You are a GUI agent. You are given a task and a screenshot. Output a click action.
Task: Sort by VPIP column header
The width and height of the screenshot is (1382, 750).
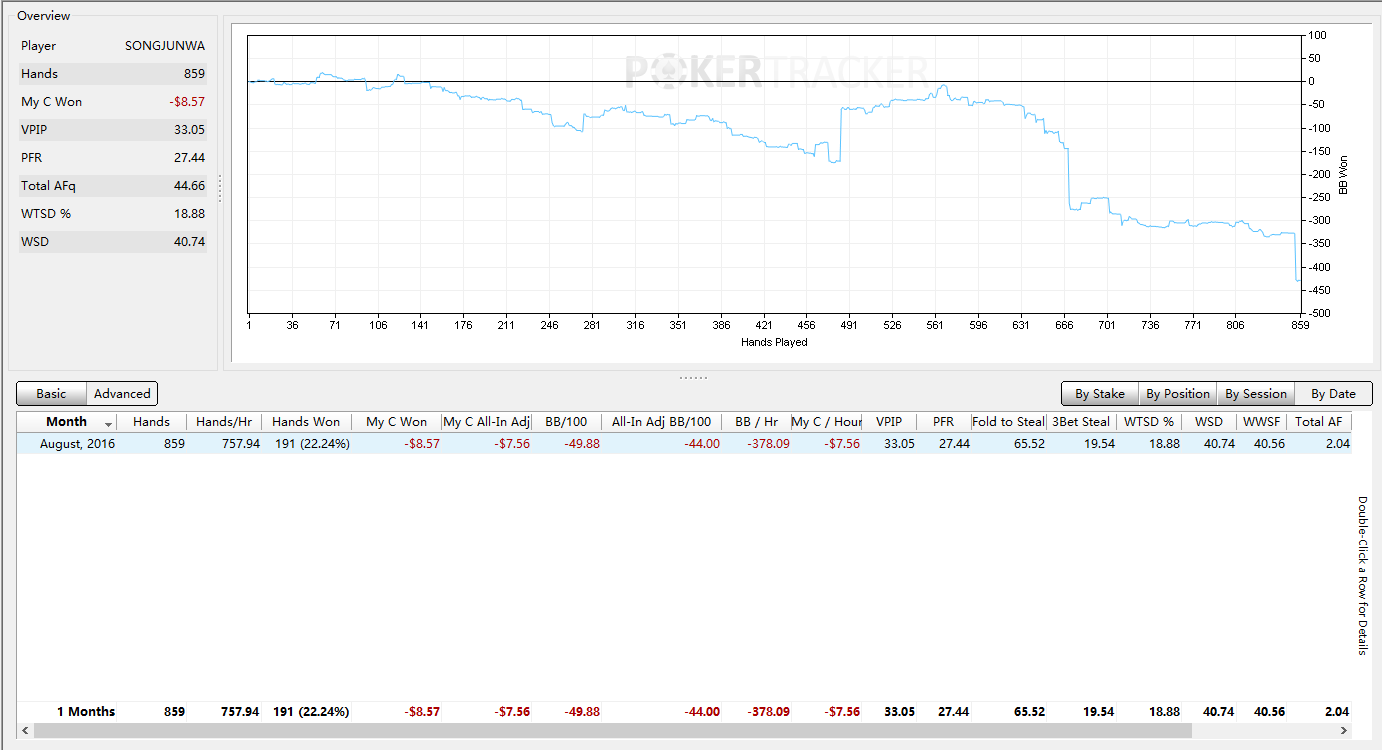click(x=888, y=422)
